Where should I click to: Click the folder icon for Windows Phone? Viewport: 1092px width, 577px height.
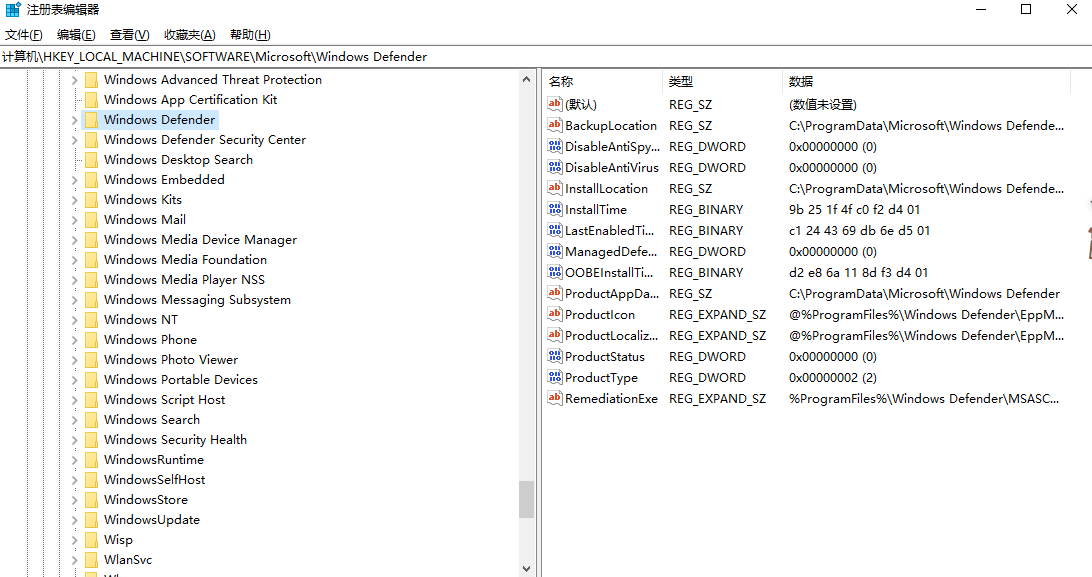[x=91, y=340]
